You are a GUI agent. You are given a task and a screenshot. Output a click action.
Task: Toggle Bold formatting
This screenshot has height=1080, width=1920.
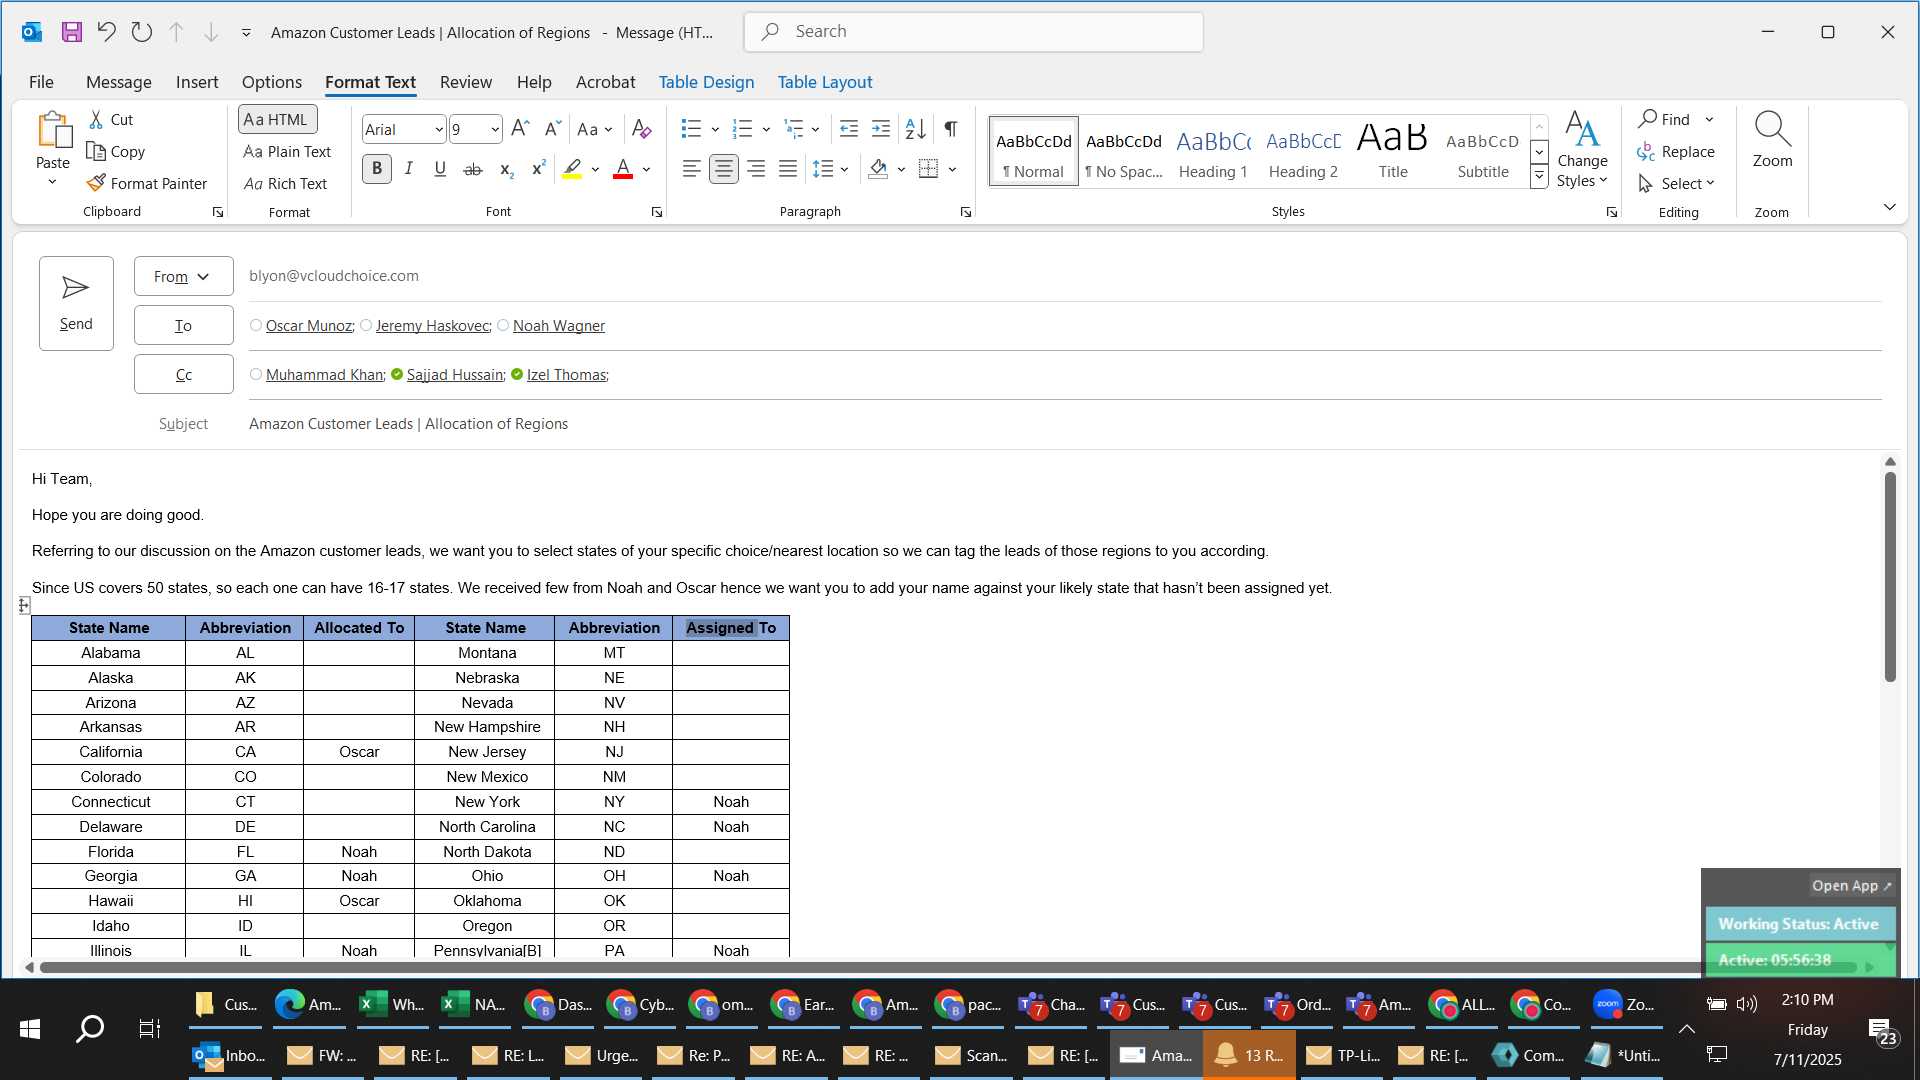(377, 169)
